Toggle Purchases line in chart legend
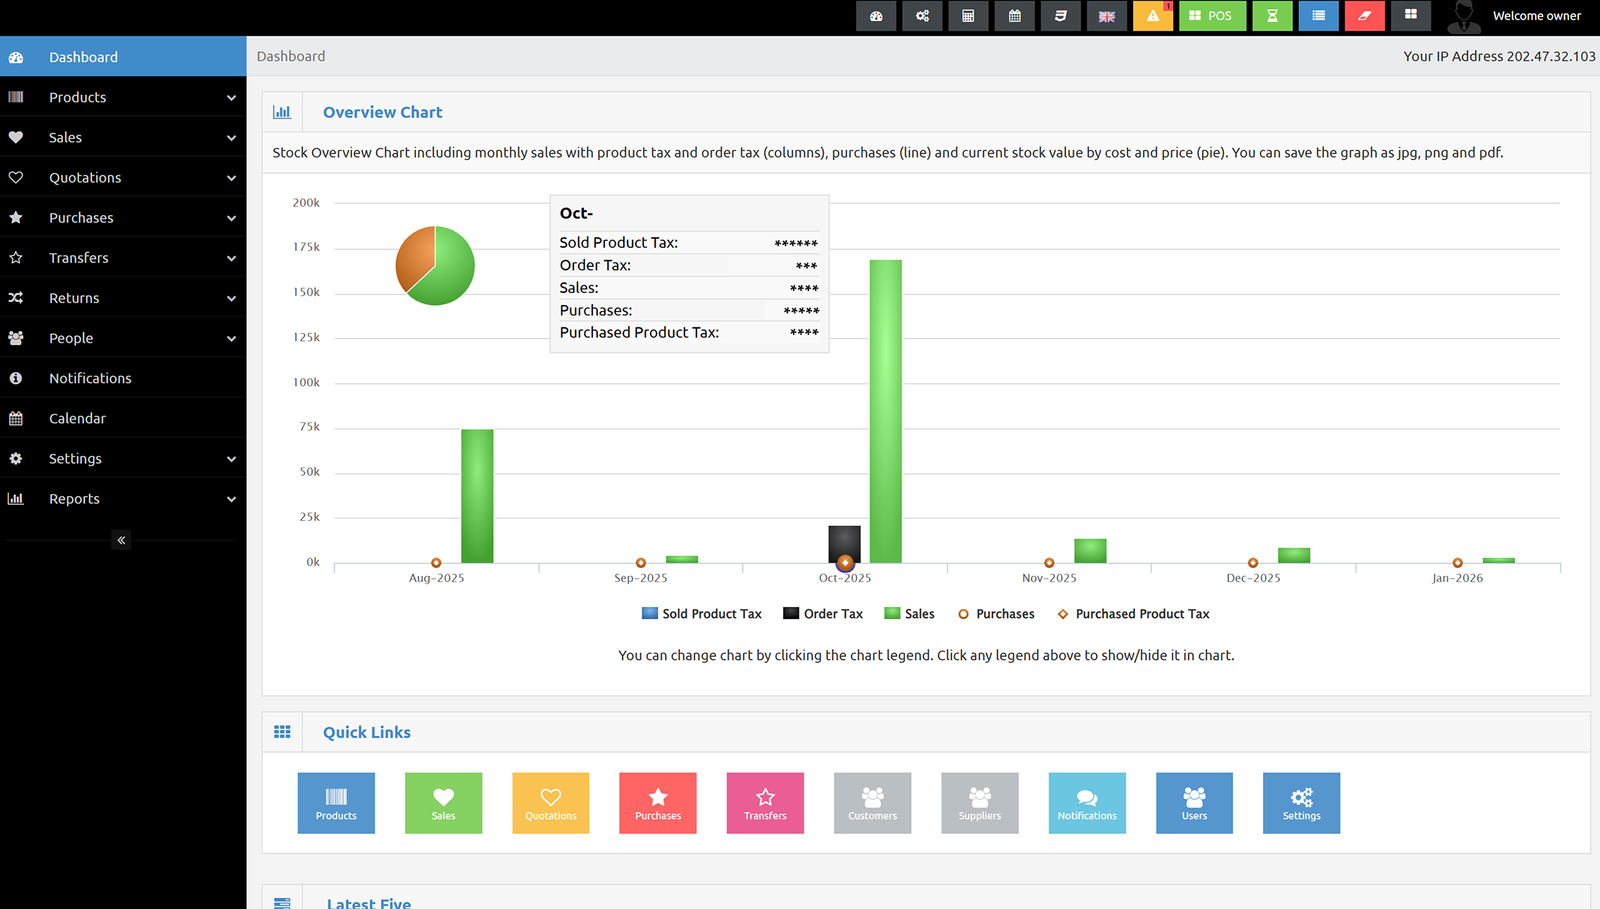The height and width of the screenshot is (909, 1600). point(996,614)
